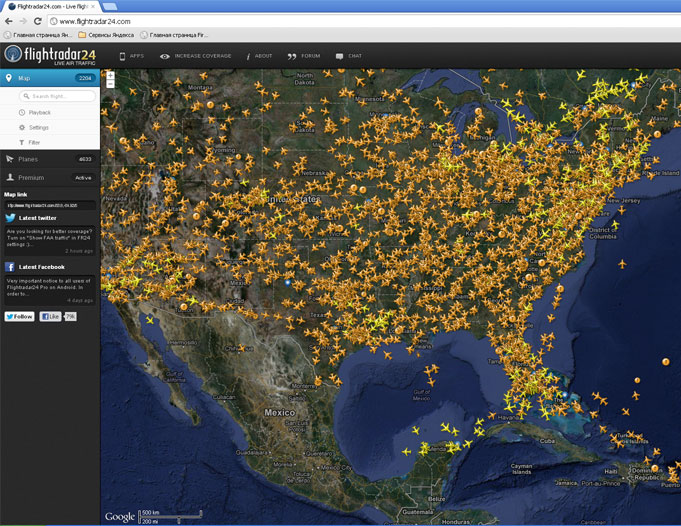
Task: Click the yellow plane over Gulf of California
Action: pos(150,321)
